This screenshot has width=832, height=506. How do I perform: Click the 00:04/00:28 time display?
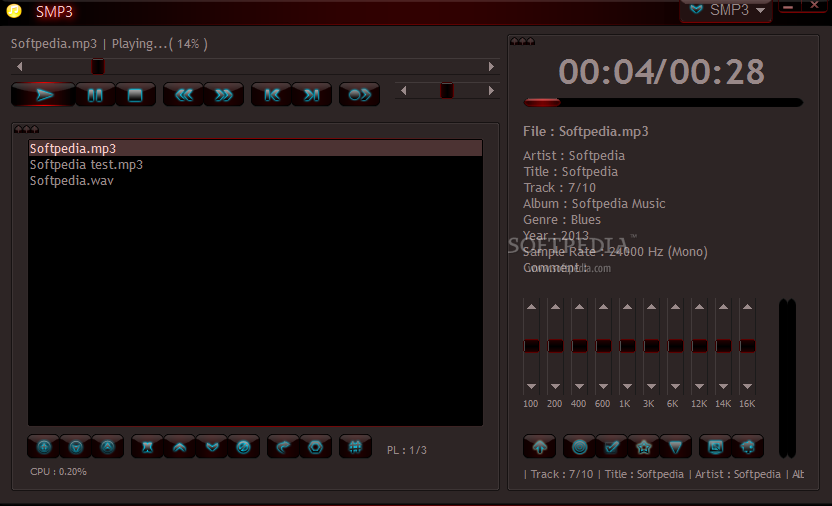662,72
